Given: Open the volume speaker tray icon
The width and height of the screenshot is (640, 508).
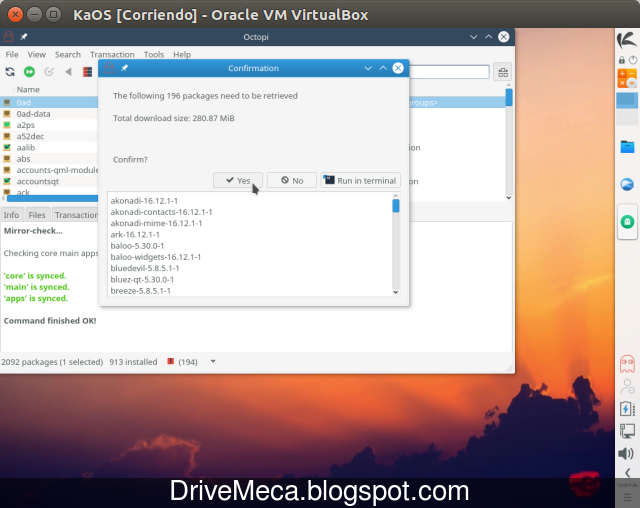Looking at the screenshot, I should (x=626, y=453).
